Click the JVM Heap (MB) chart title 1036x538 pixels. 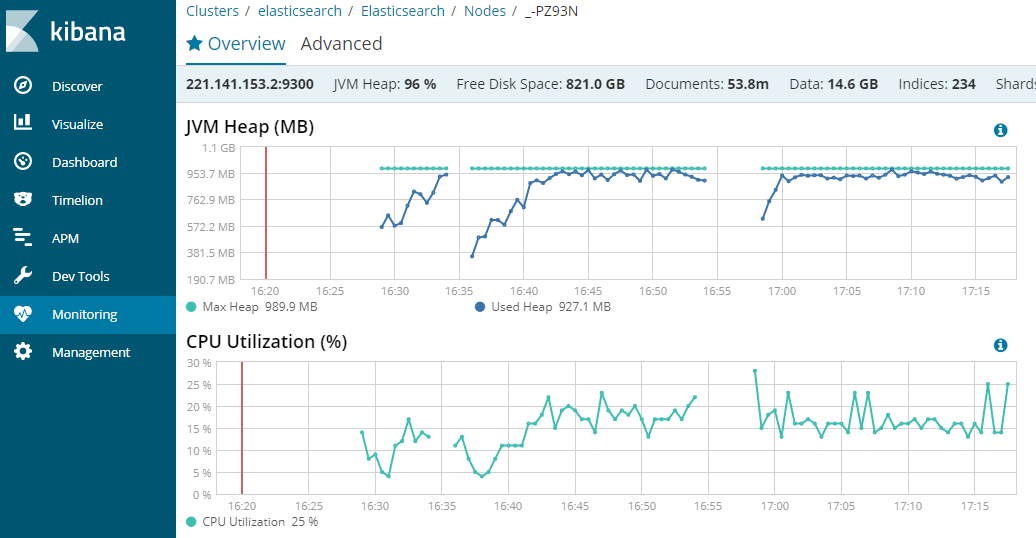coord(250,126)
